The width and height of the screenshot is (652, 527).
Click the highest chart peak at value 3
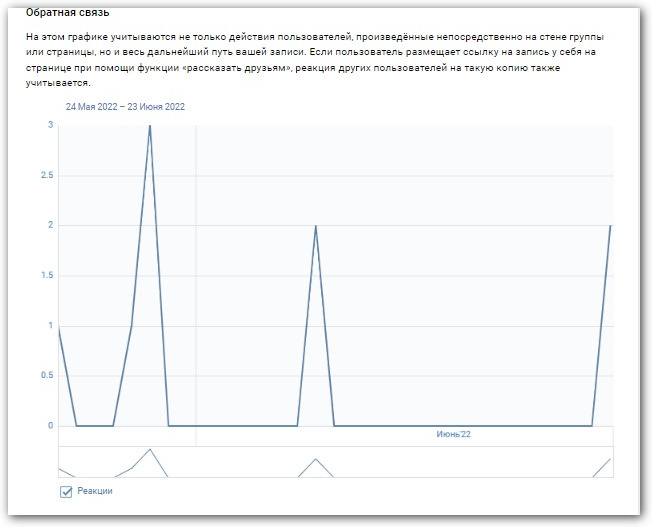[150, 126]
